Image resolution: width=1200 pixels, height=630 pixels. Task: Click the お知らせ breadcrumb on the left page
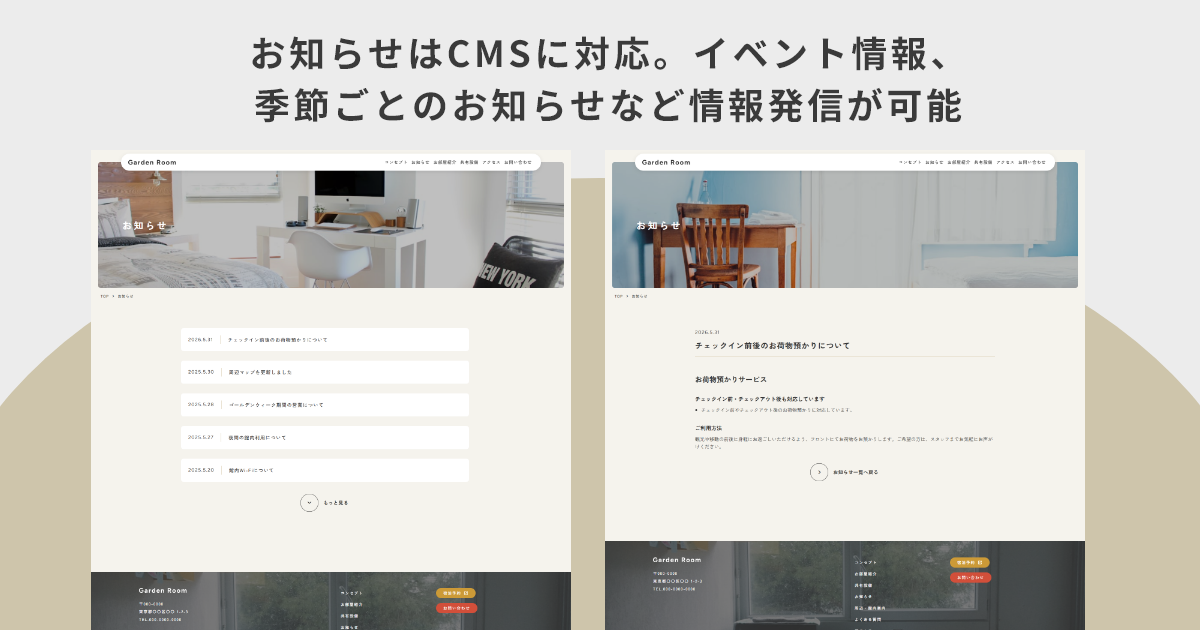pyautogui.click(x=125, y=296)
